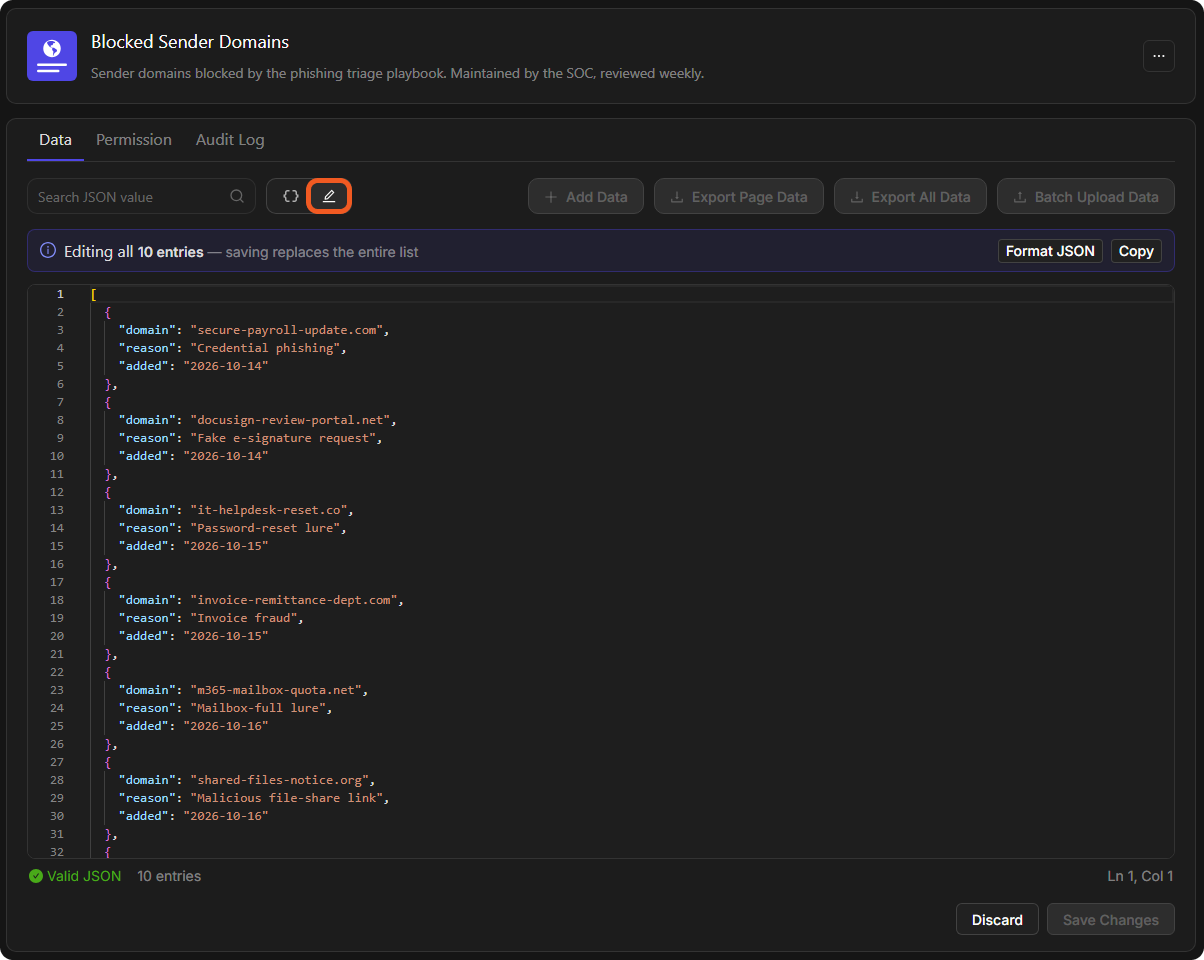This screenshot has height=960, width=1204.
Task: Click the Save Changes button
Action: tap(1111, 920)
